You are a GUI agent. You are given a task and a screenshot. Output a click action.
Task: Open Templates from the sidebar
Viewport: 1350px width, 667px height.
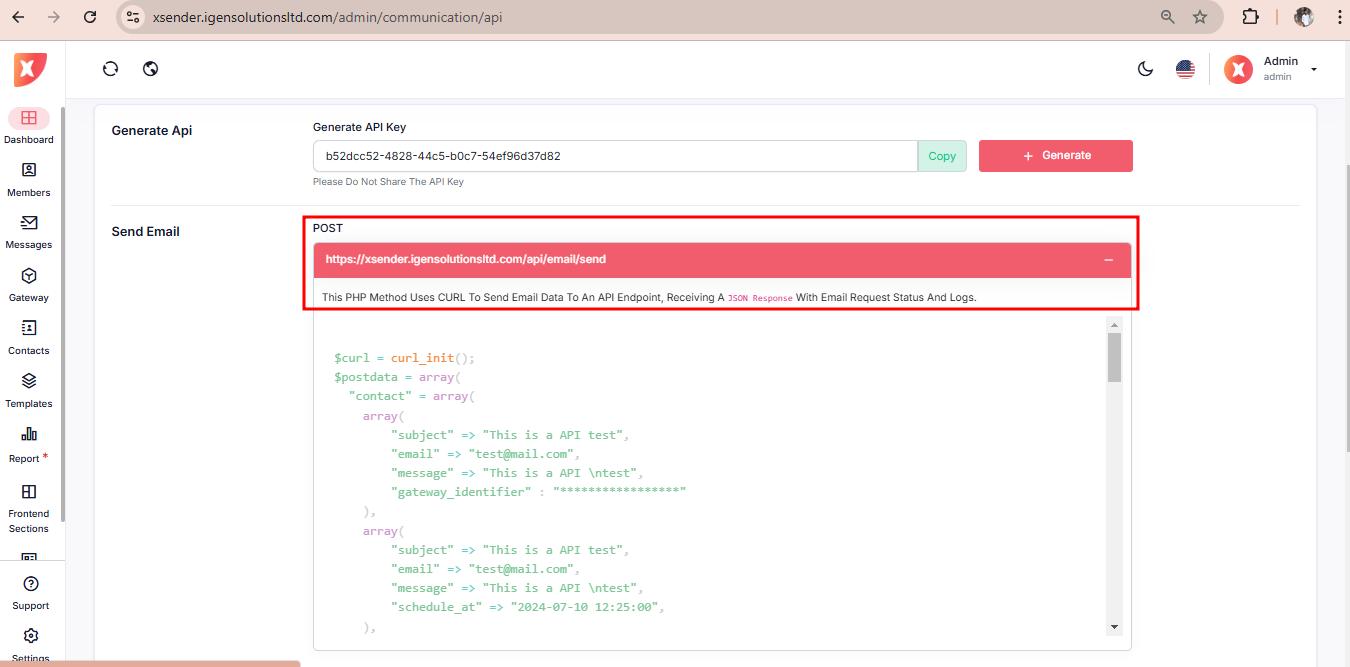click(x=29, y=382)
